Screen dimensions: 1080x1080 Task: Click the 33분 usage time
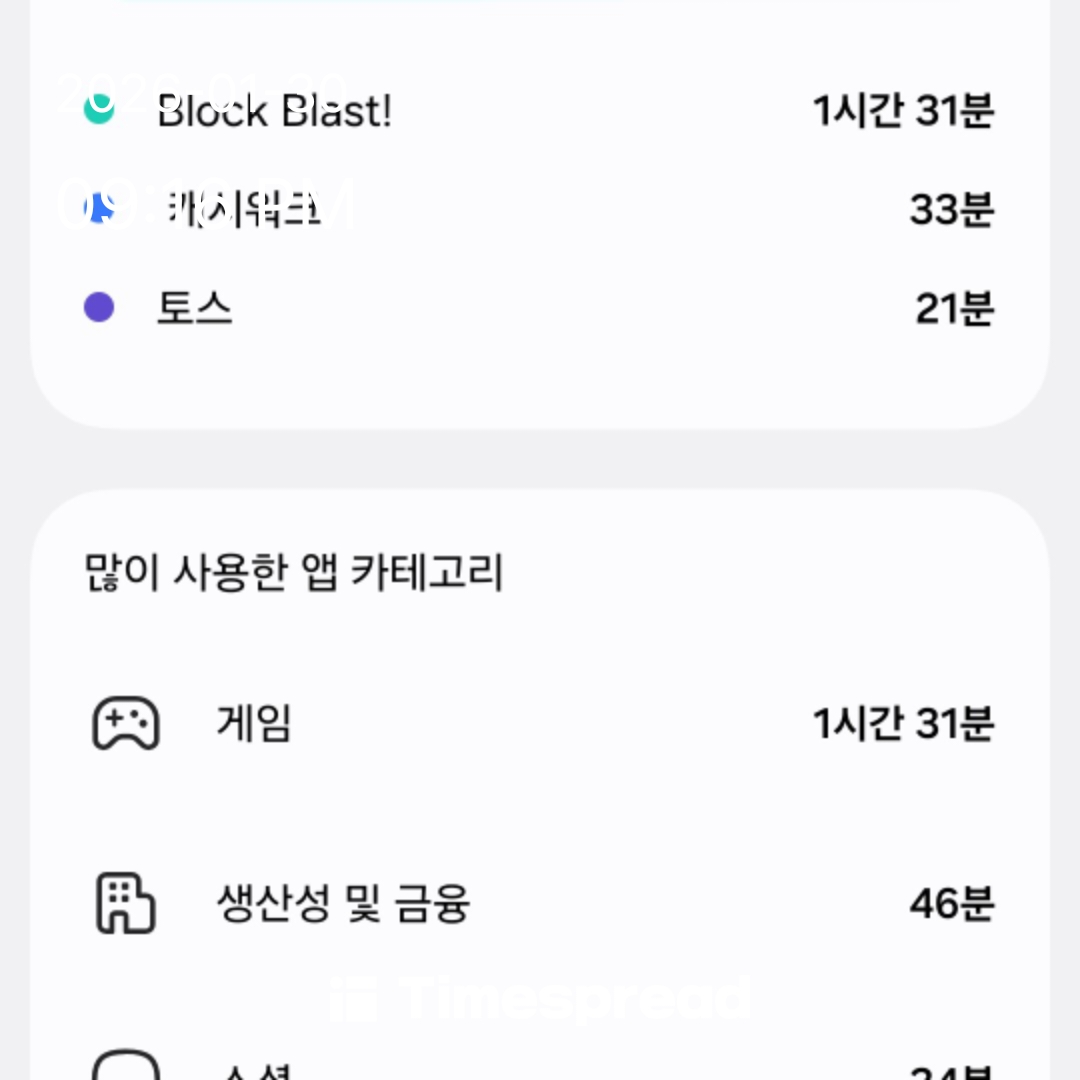pyautogui.click(x=951, y=210)
